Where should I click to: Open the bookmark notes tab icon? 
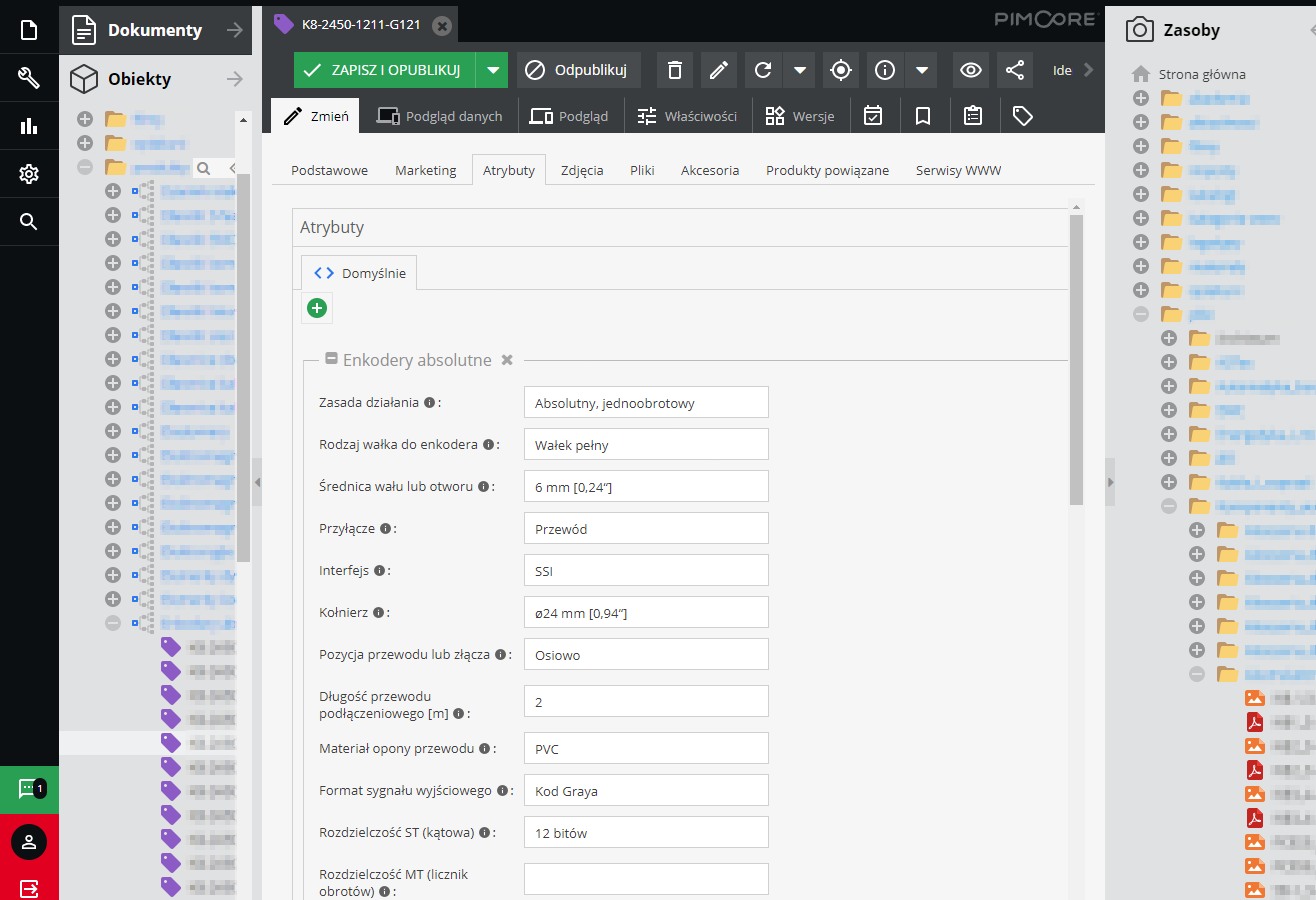923,116
